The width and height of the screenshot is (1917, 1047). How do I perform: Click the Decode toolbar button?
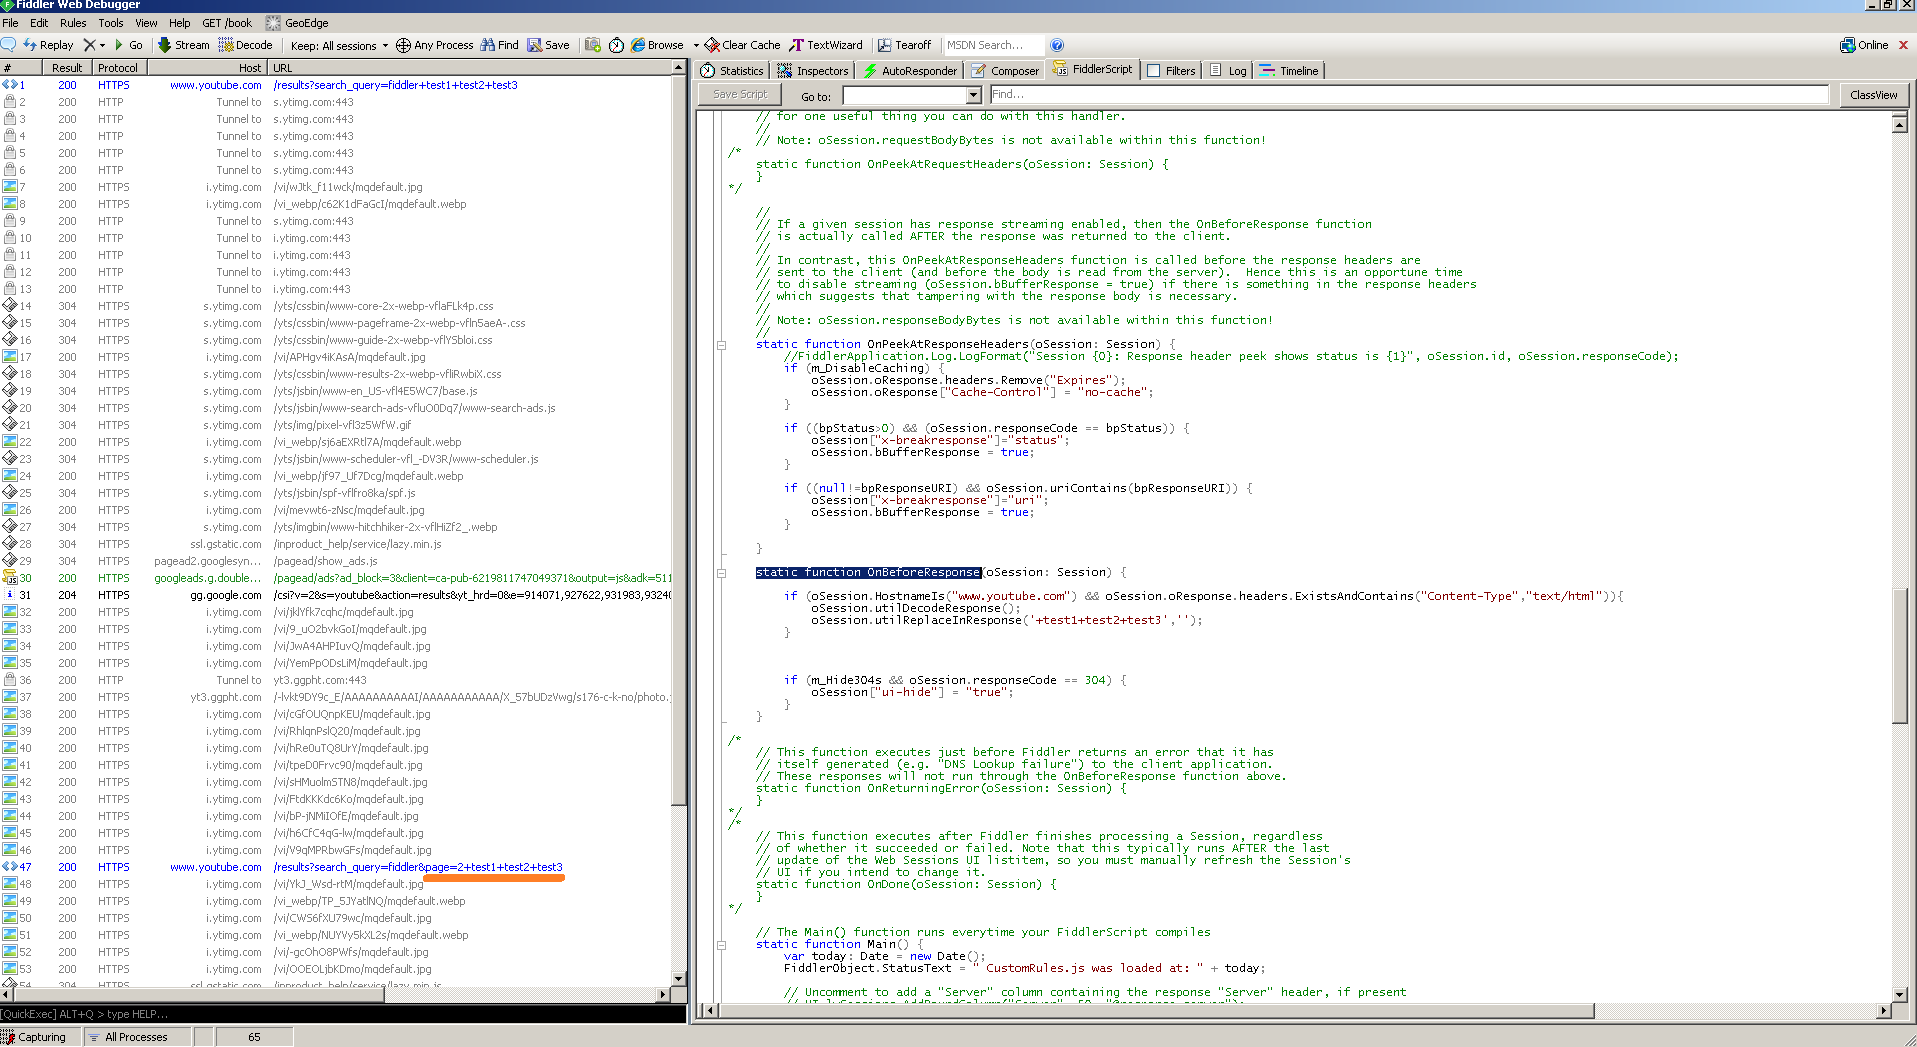click(246, 45)
